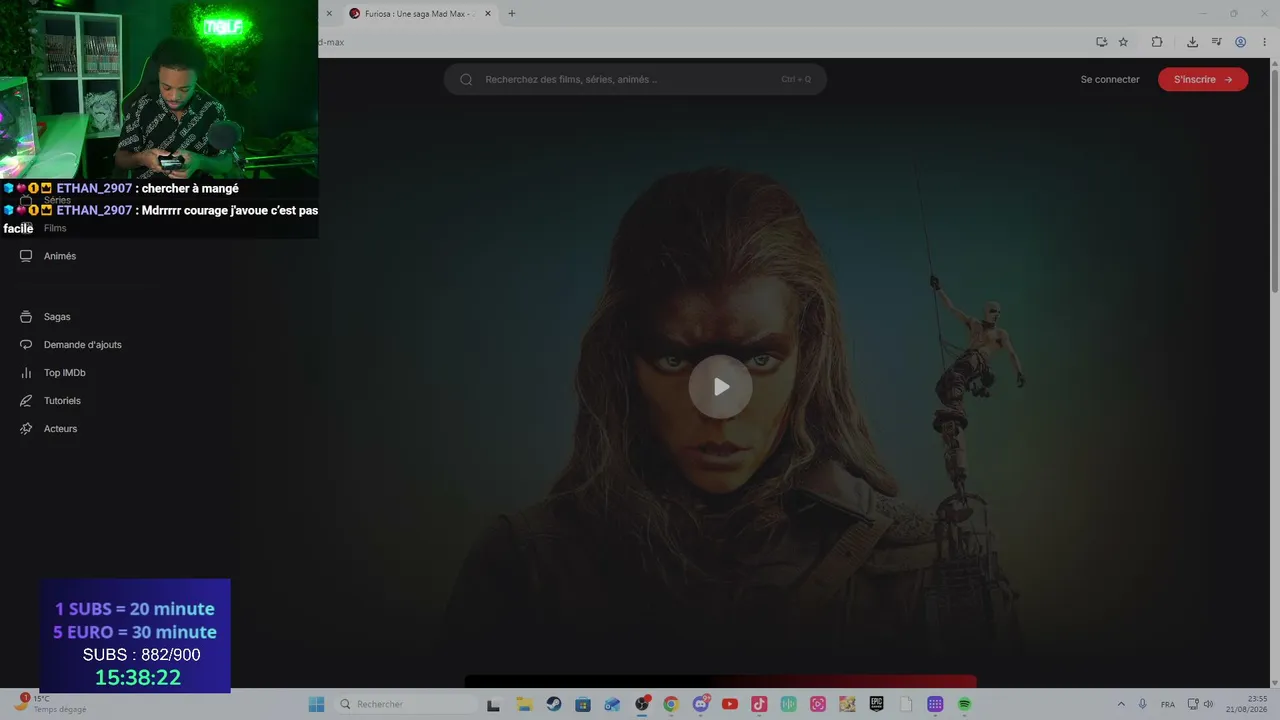Click the search field for films and series
Viewport: 1280px width, 720px height.
tap(635, 79)
